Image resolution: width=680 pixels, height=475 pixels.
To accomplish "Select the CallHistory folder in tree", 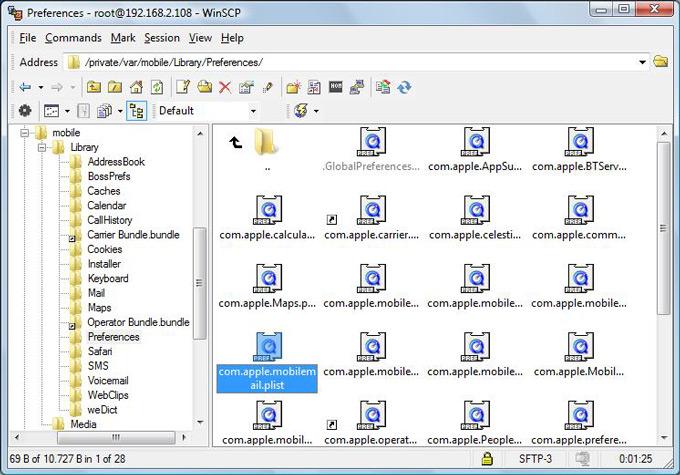I will [x=110, y=220].
